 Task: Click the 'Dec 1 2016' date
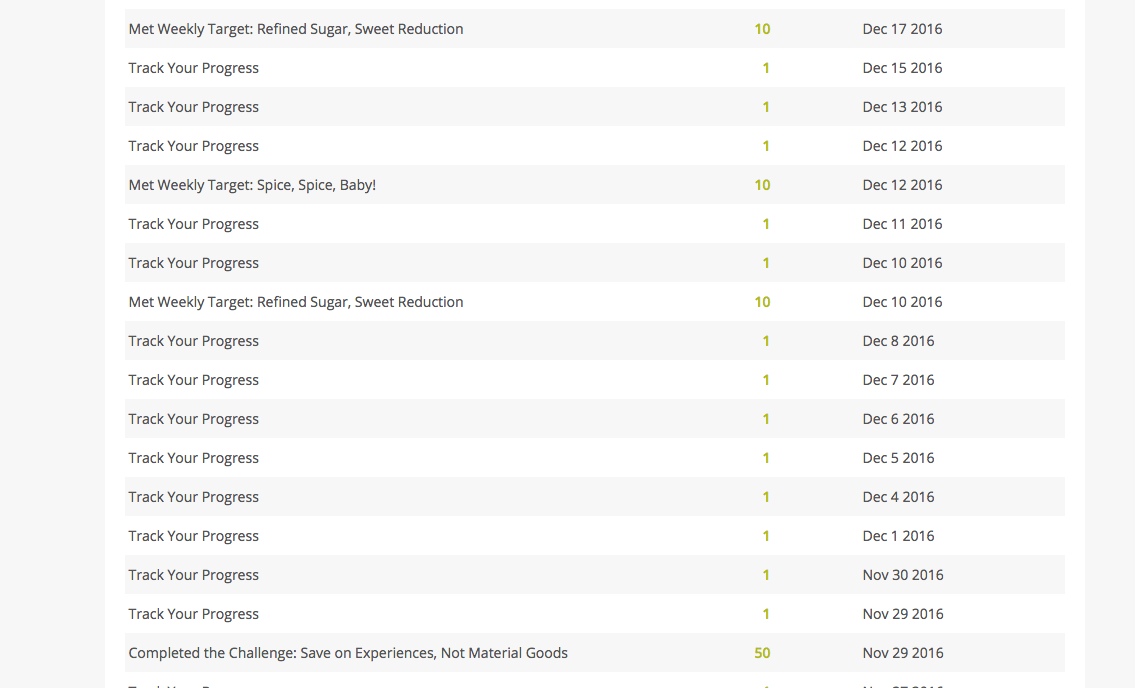(898, 537)
